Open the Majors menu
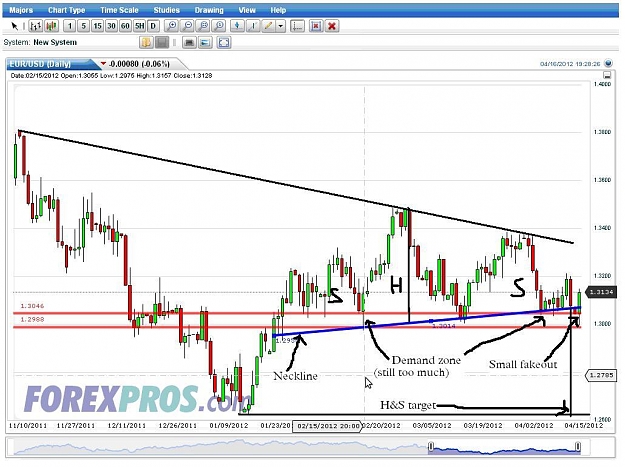The image size is (625, 467). 21,10
